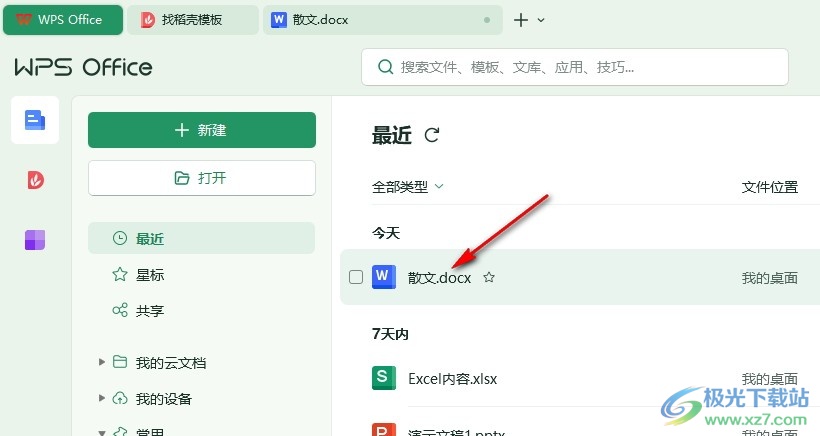Screen dimensions: 820x436
Task: Switch to the 散文.docx tab
Action: tap(382, 20)
